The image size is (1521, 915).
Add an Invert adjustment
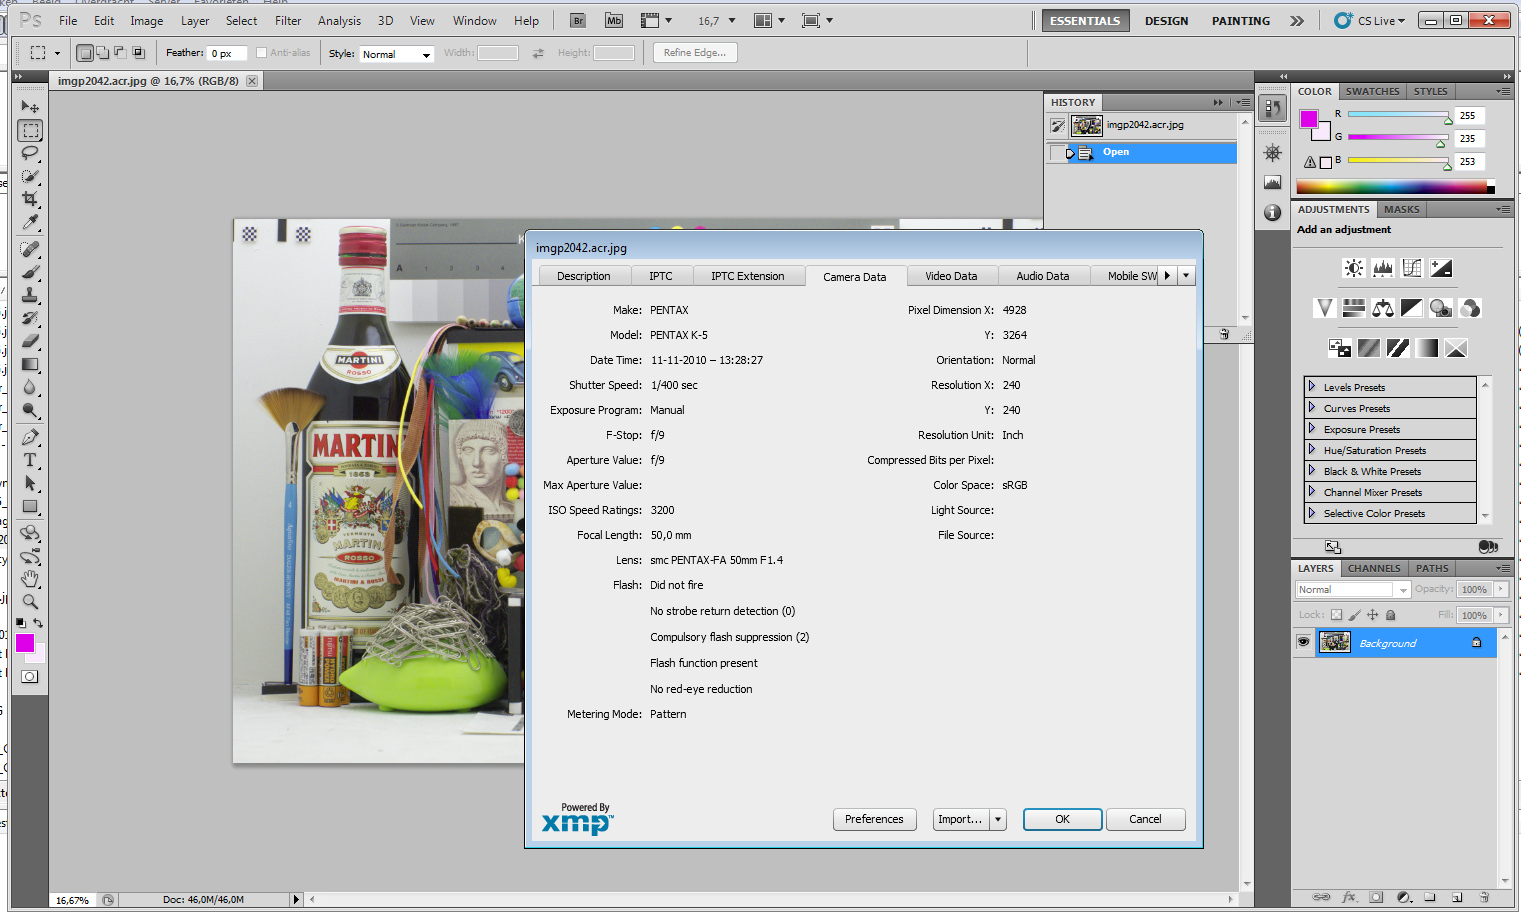point(1340,348)
